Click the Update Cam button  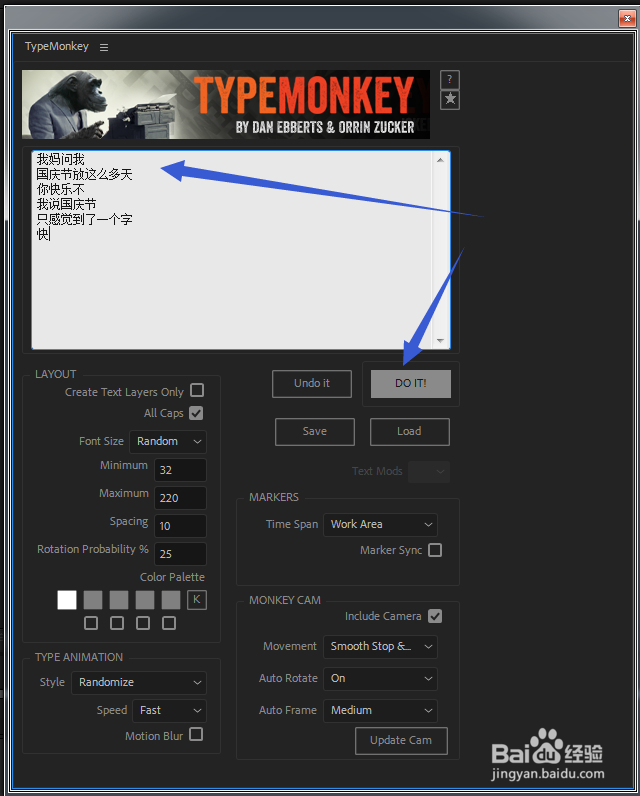[x=401, y=741]
